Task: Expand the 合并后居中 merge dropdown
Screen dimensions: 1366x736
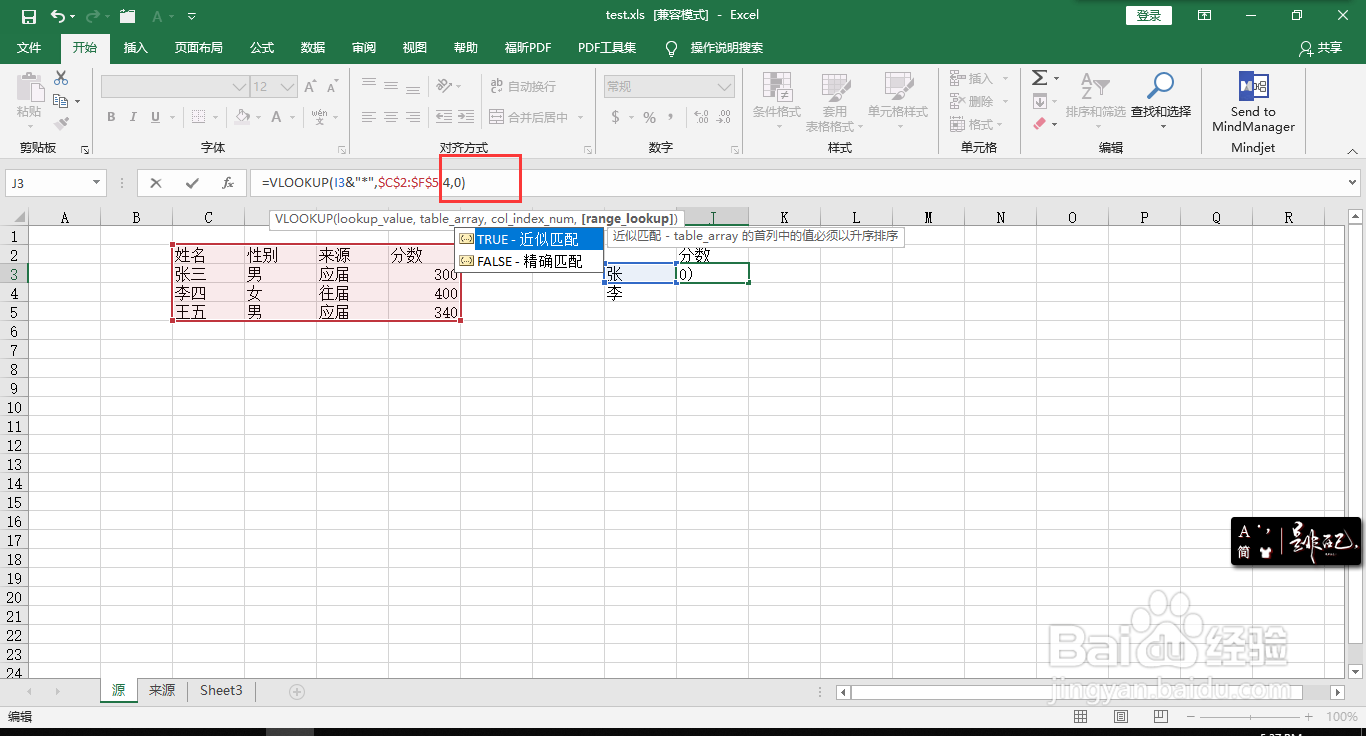Action: pyautogui.click(x=578, y=117)
